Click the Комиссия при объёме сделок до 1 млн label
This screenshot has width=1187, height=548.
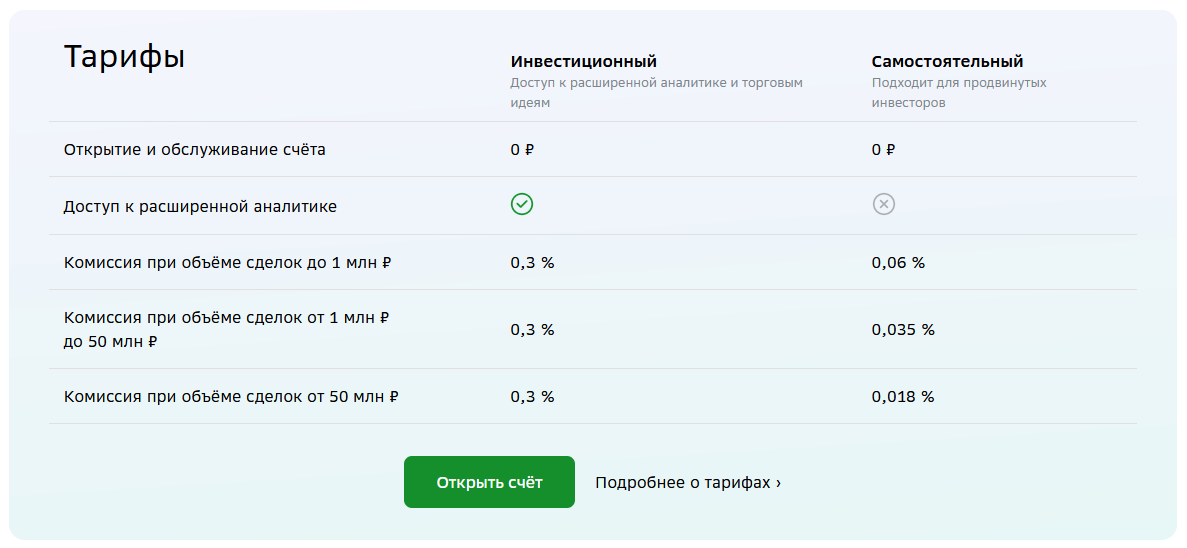pyautogui.click(x=227, y=263)
